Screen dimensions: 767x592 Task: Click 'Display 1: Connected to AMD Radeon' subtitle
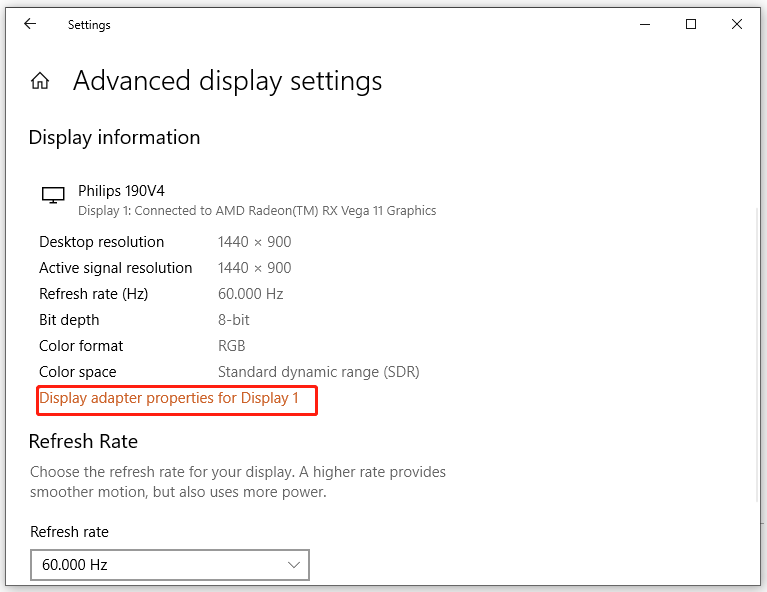tap(257, 210)
